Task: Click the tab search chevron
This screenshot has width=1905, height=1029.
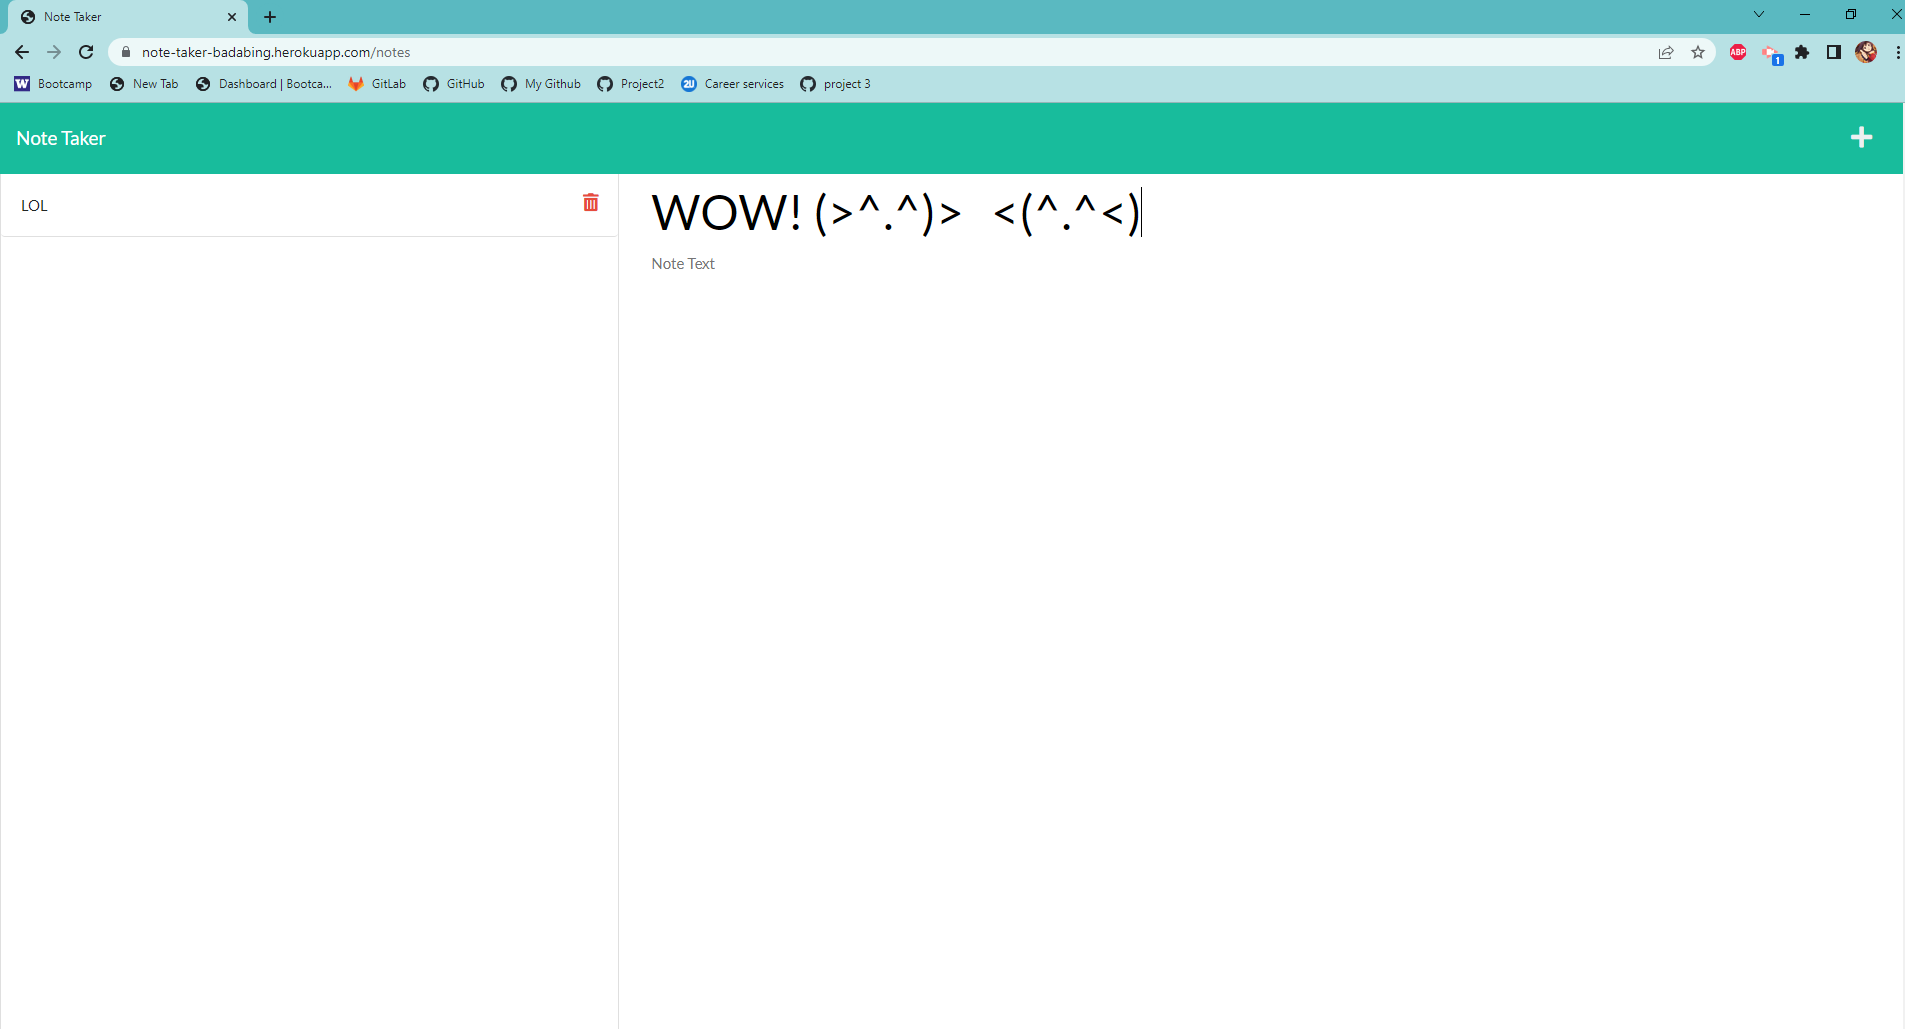Action: 1758,14
